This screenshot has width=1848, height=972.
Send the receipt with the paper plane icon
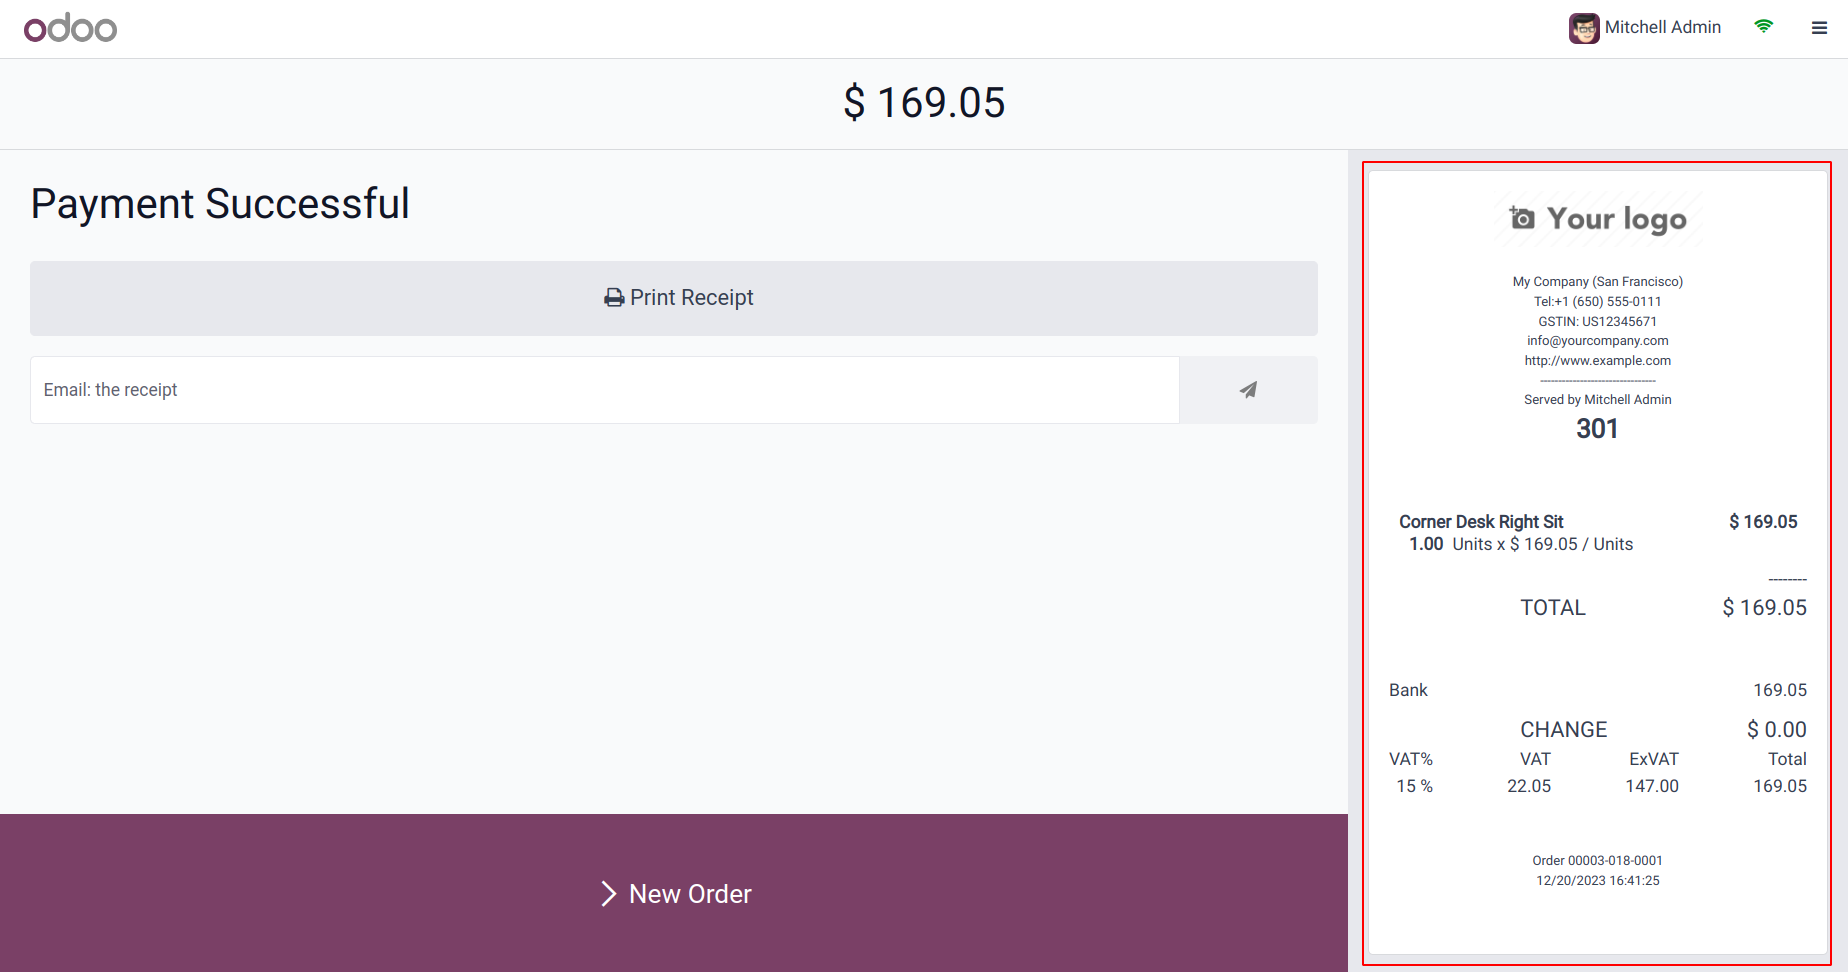click(x=1248, y=390)
